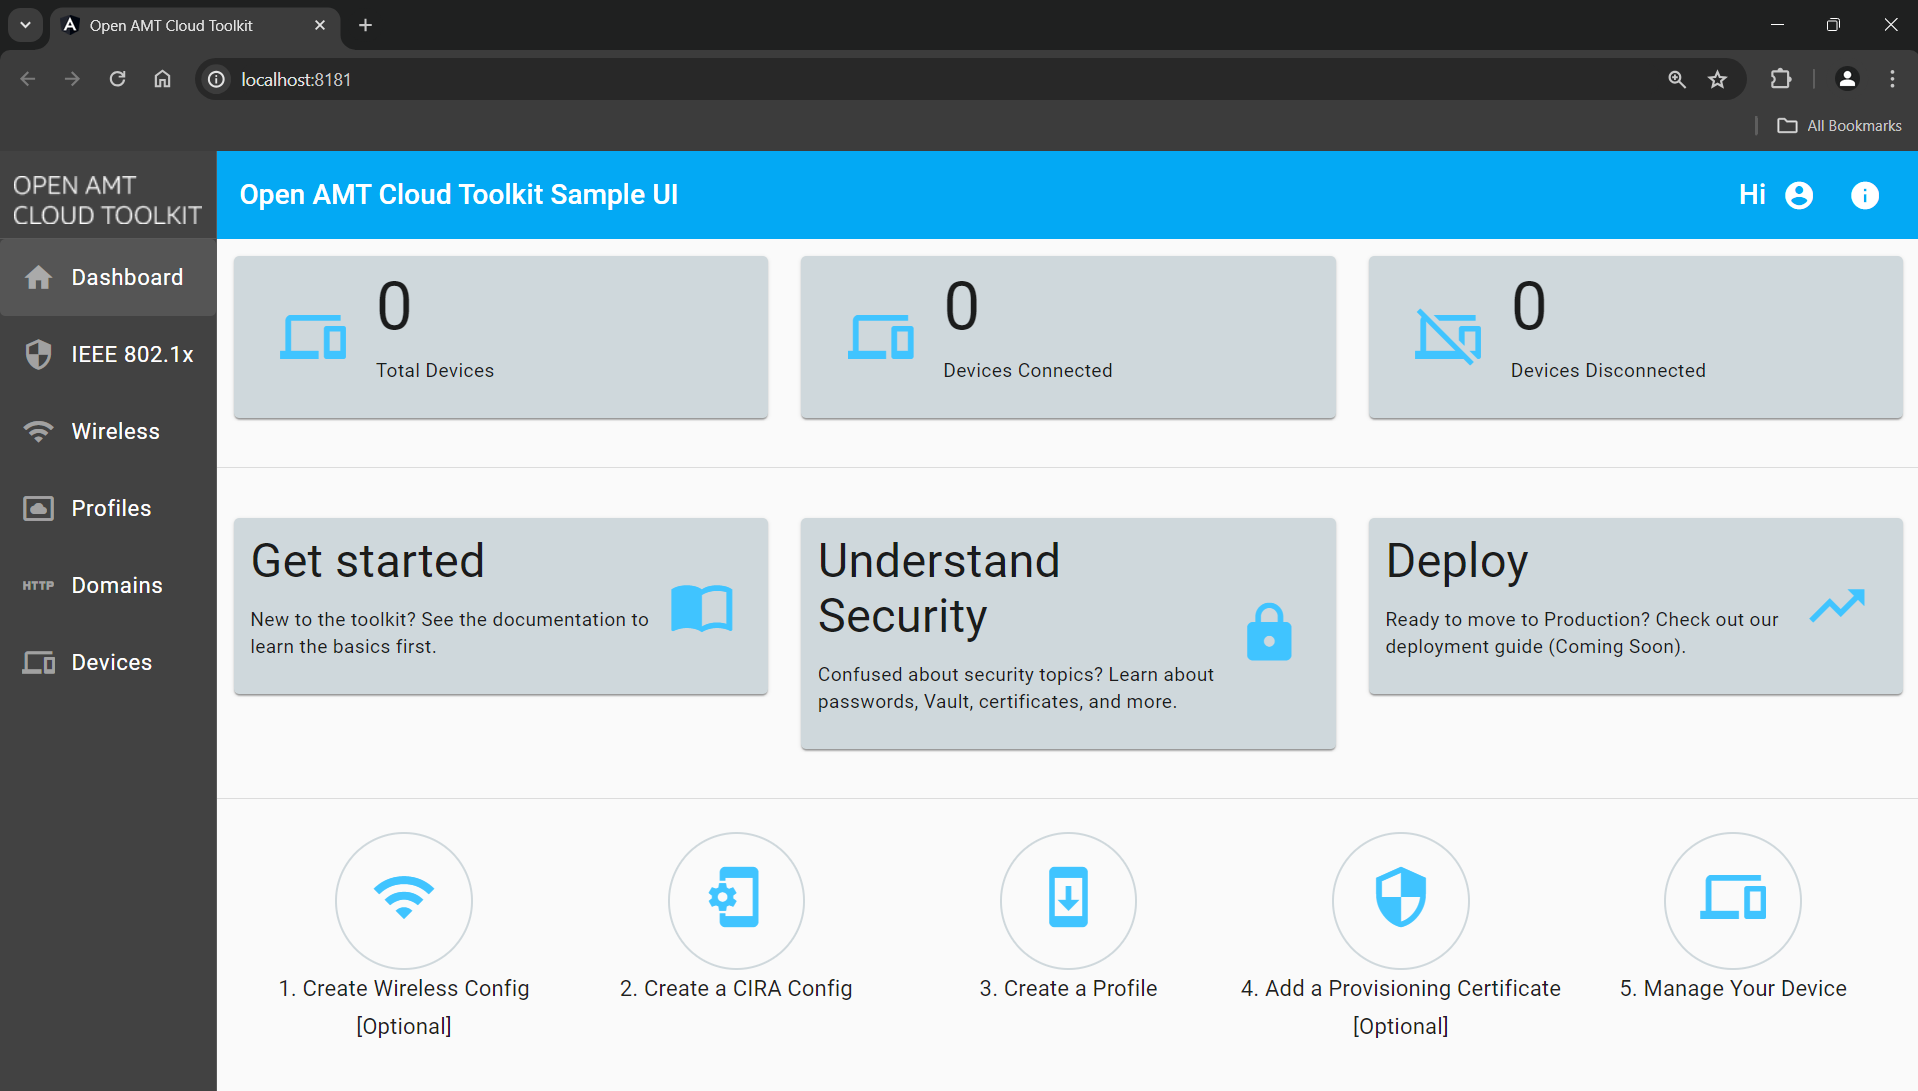Go to the Wireless section
Image resolution: width=1918 pixels, height=1091 pixels.
(108, 431)
